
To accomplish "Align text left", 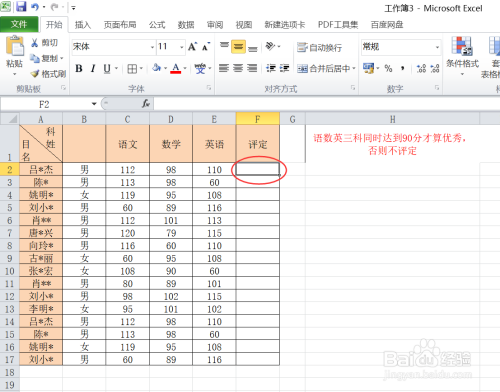I will (x=224, y=68).
